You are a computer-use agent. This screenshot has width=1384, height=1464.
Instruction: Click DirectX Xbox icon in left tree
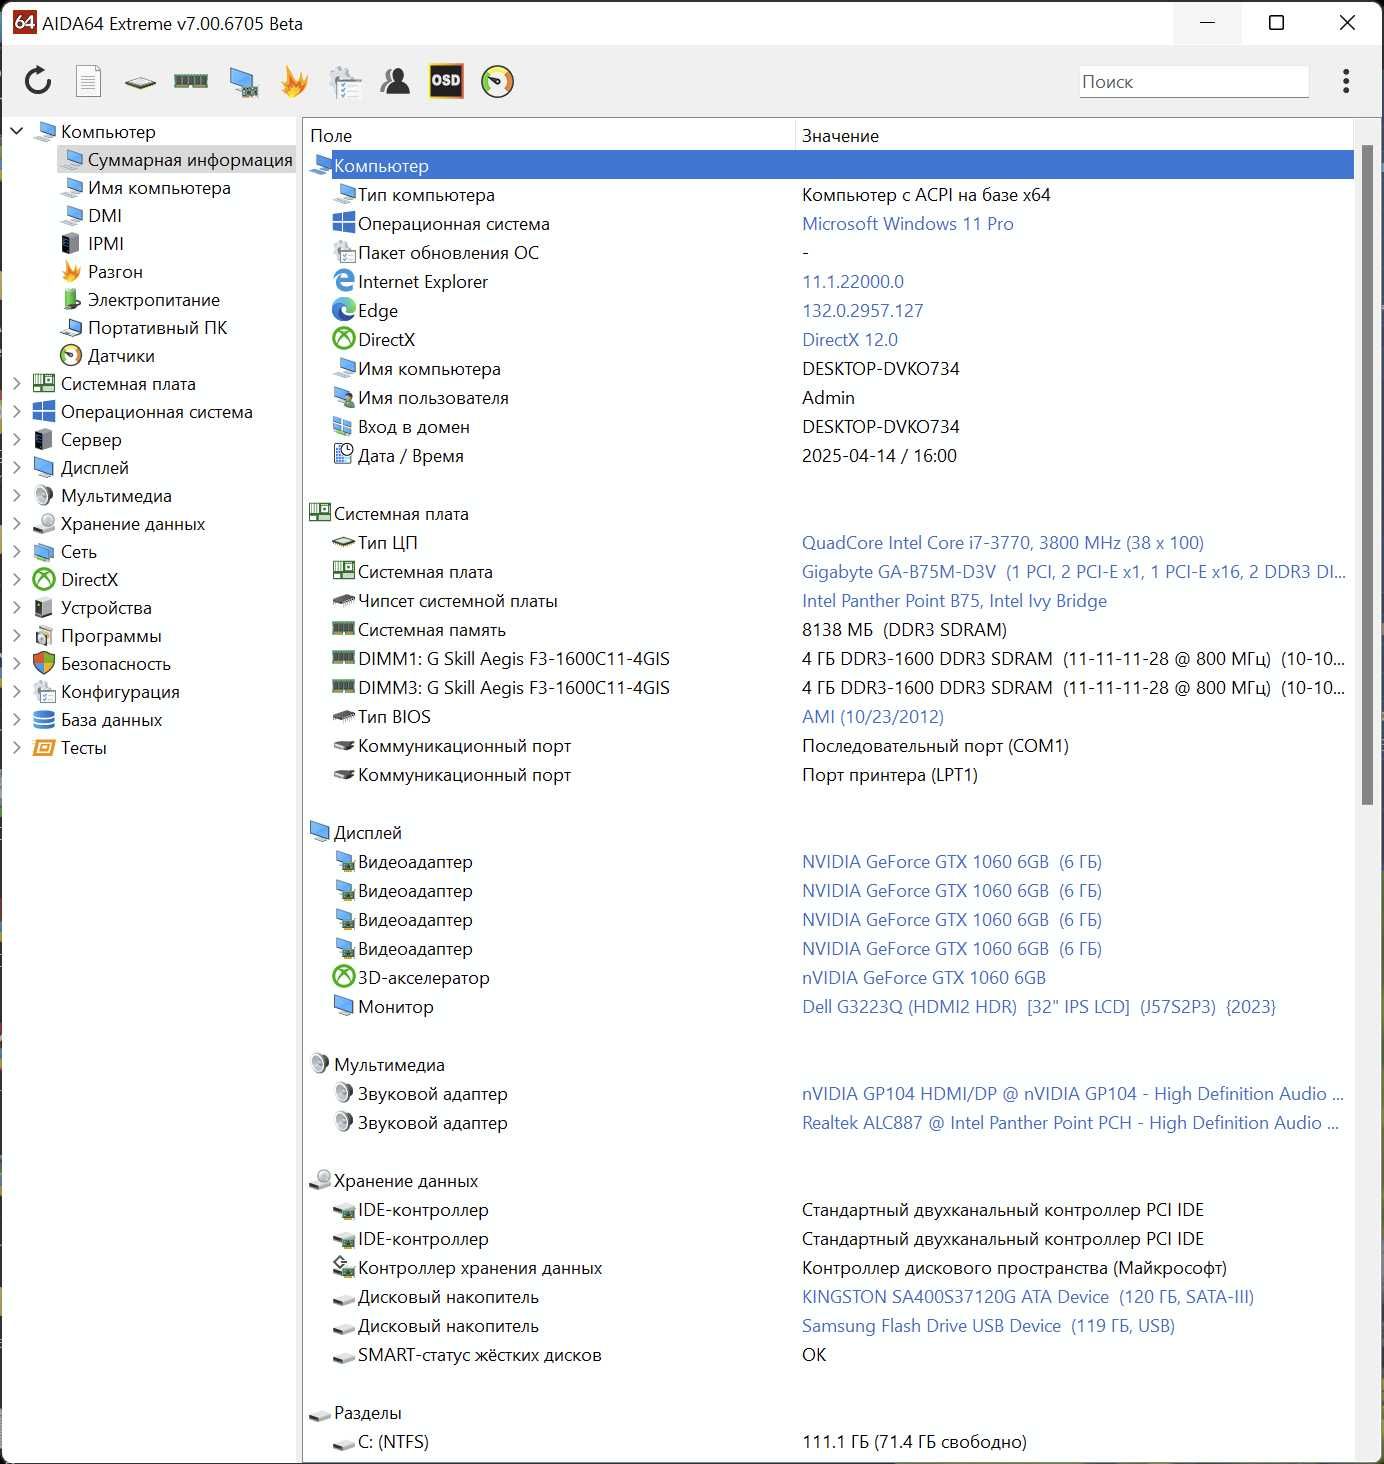click(44, 579)
